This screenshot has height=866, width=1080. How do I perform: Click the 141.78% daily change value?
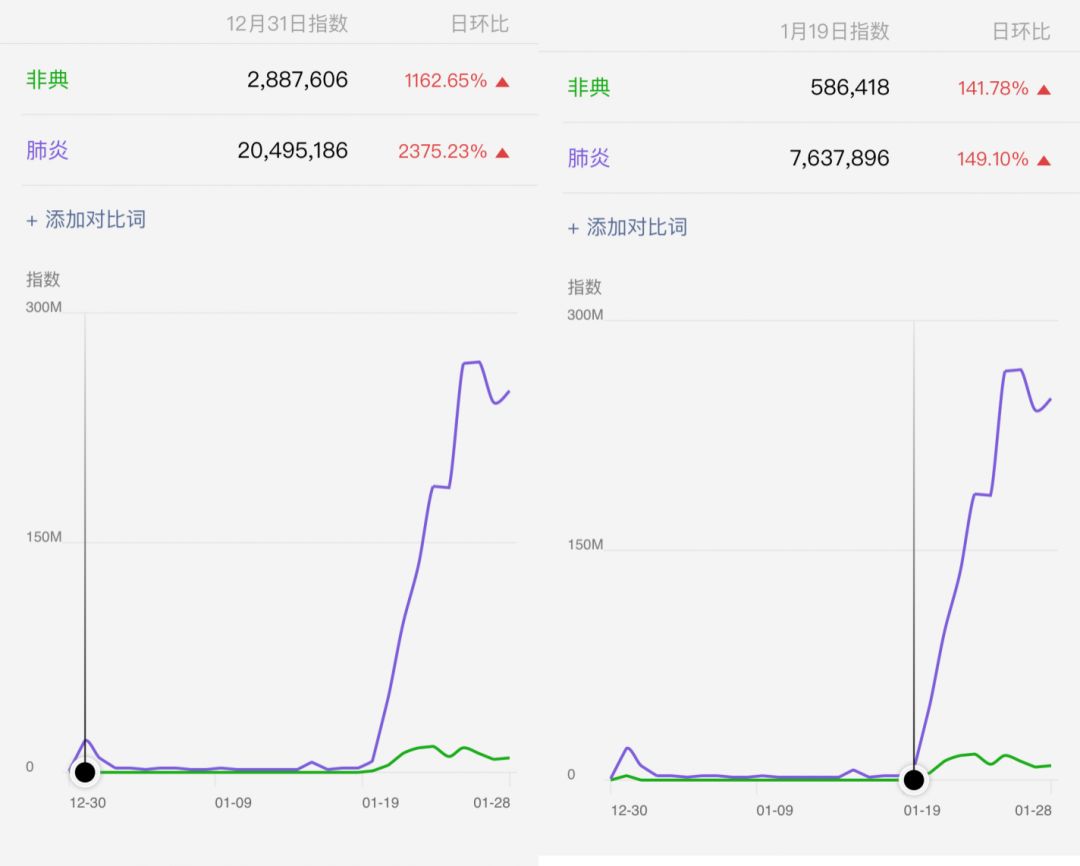pos(992,89)
